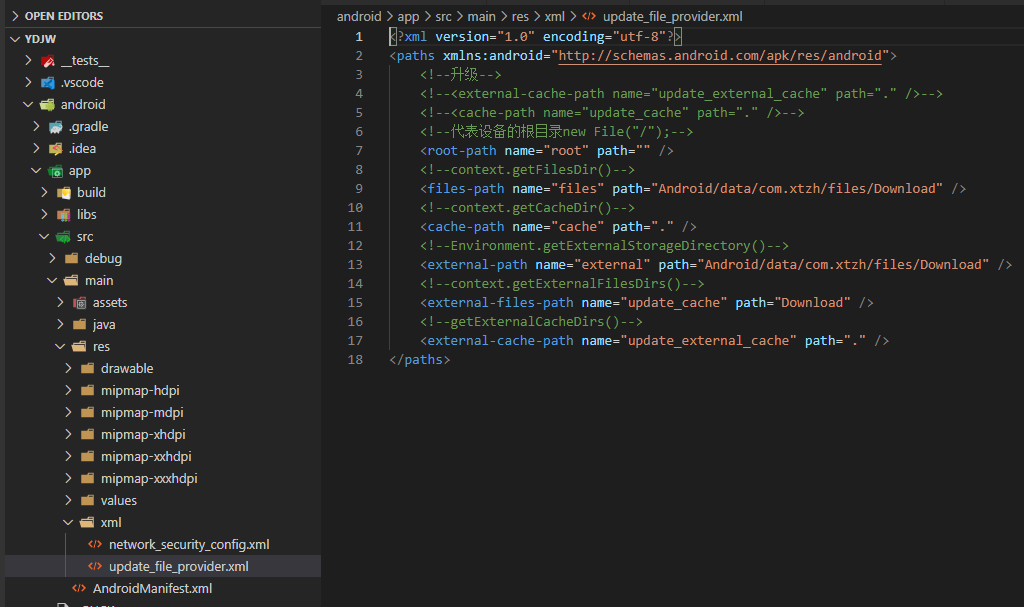Click xml in the breadcrumb
This screenshot has width=1024, height=607.
(x=554, y=16)
